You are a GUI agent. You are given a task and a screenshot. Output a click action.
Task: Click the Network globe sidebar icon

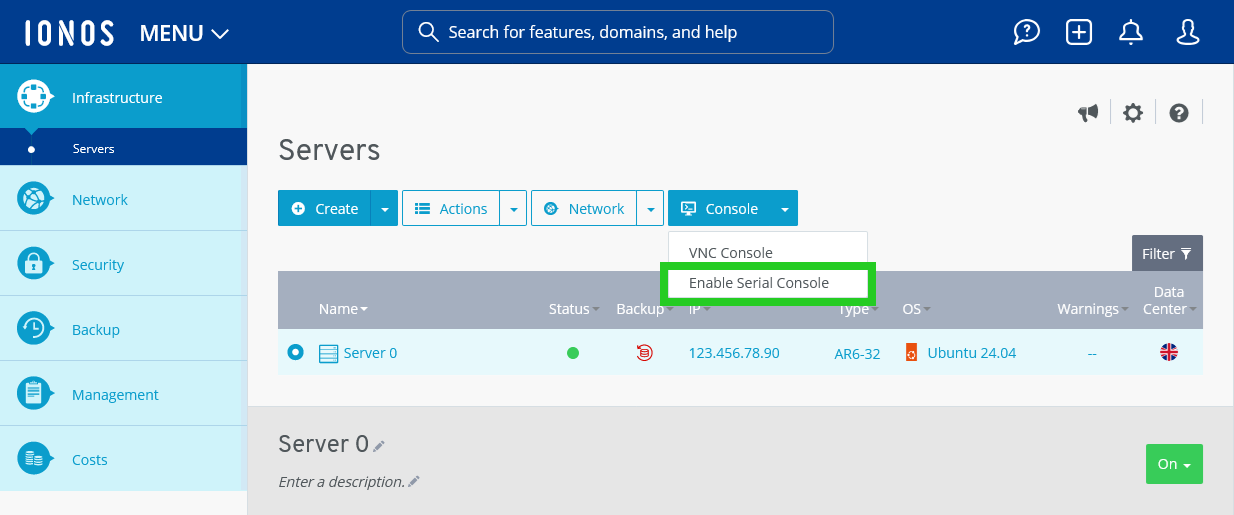point(34,199)
